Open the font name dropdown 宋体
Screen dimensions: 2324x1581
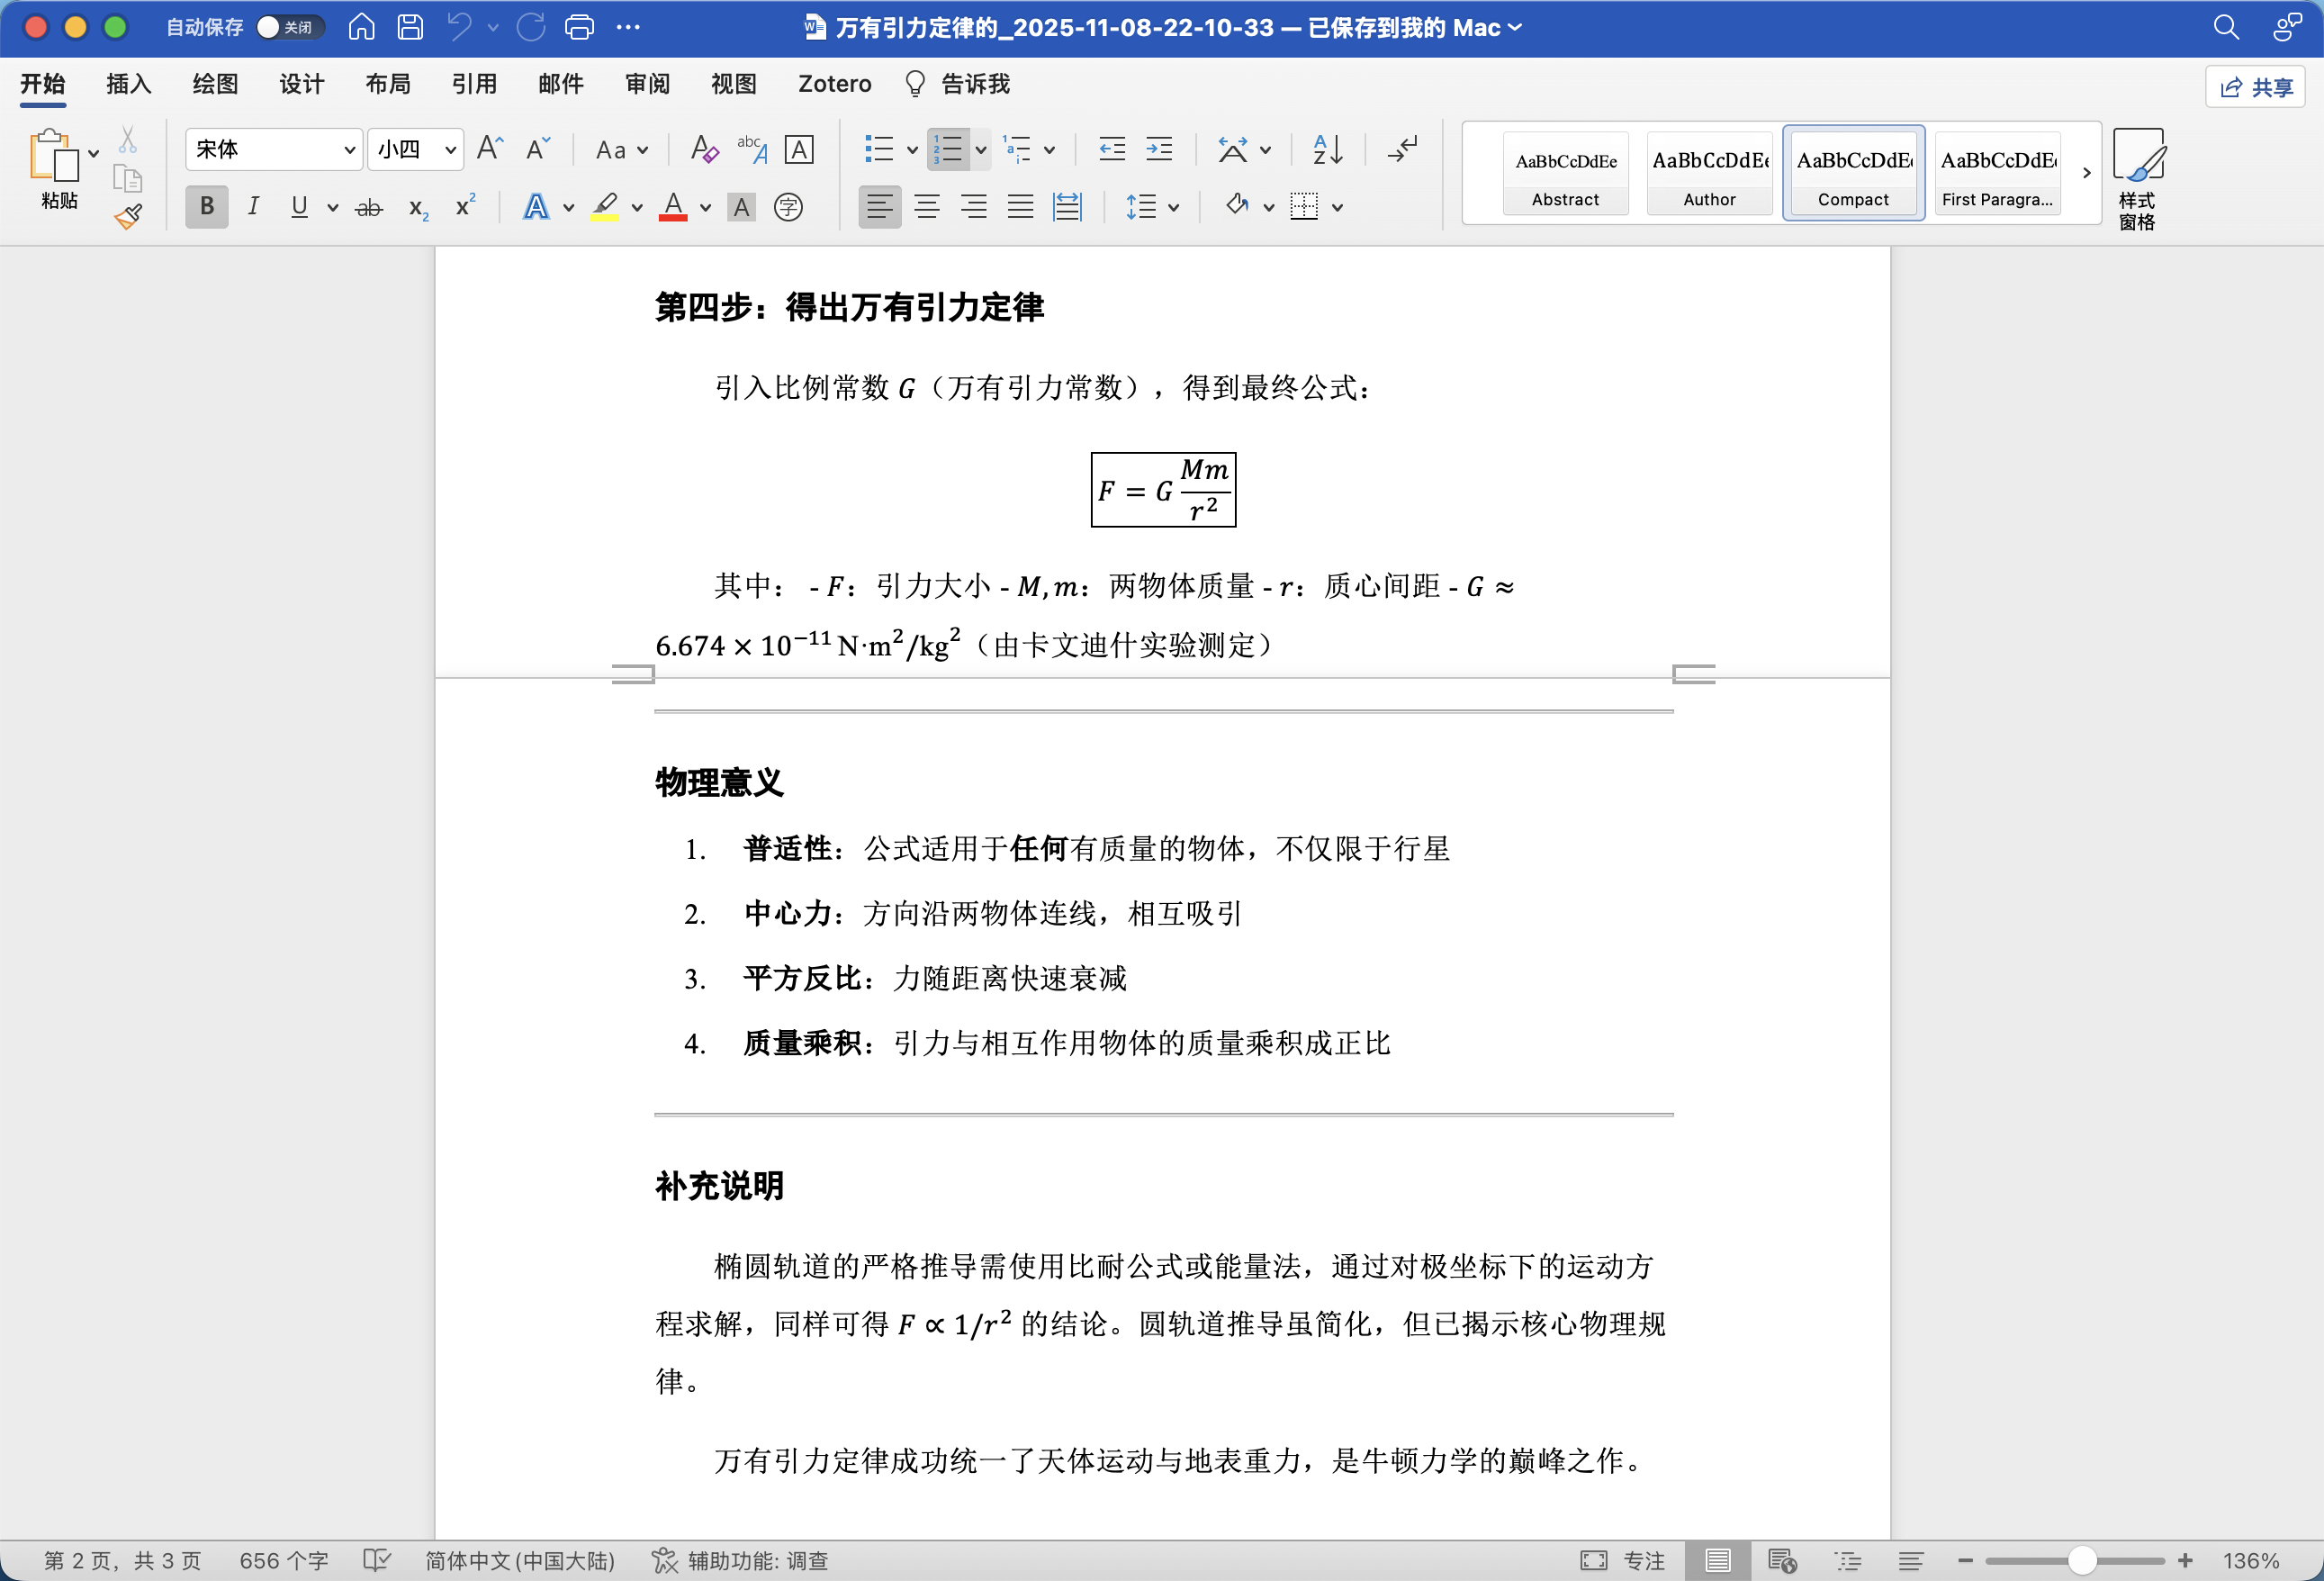(349, 150)
